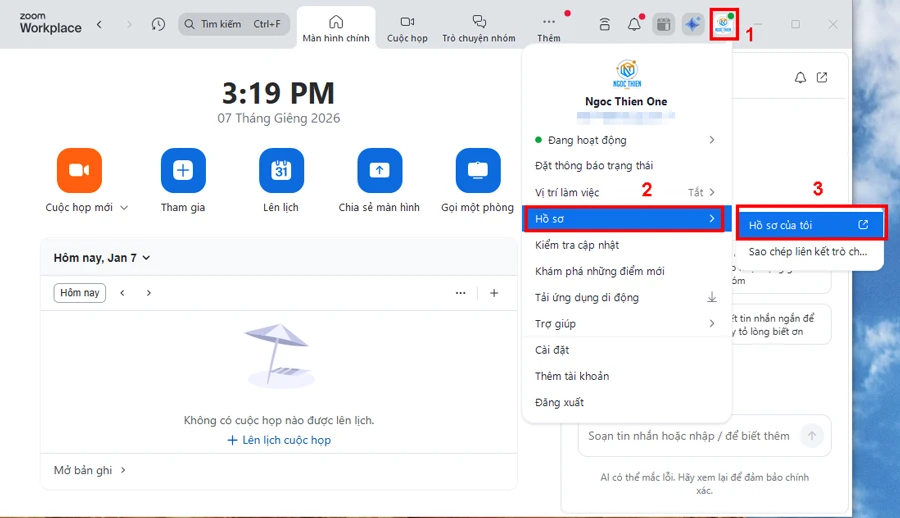This screenshot has width=900, height=518.
Task: Click the Hôm nay button
Action: pyautogui.click(x=80, y=293)
